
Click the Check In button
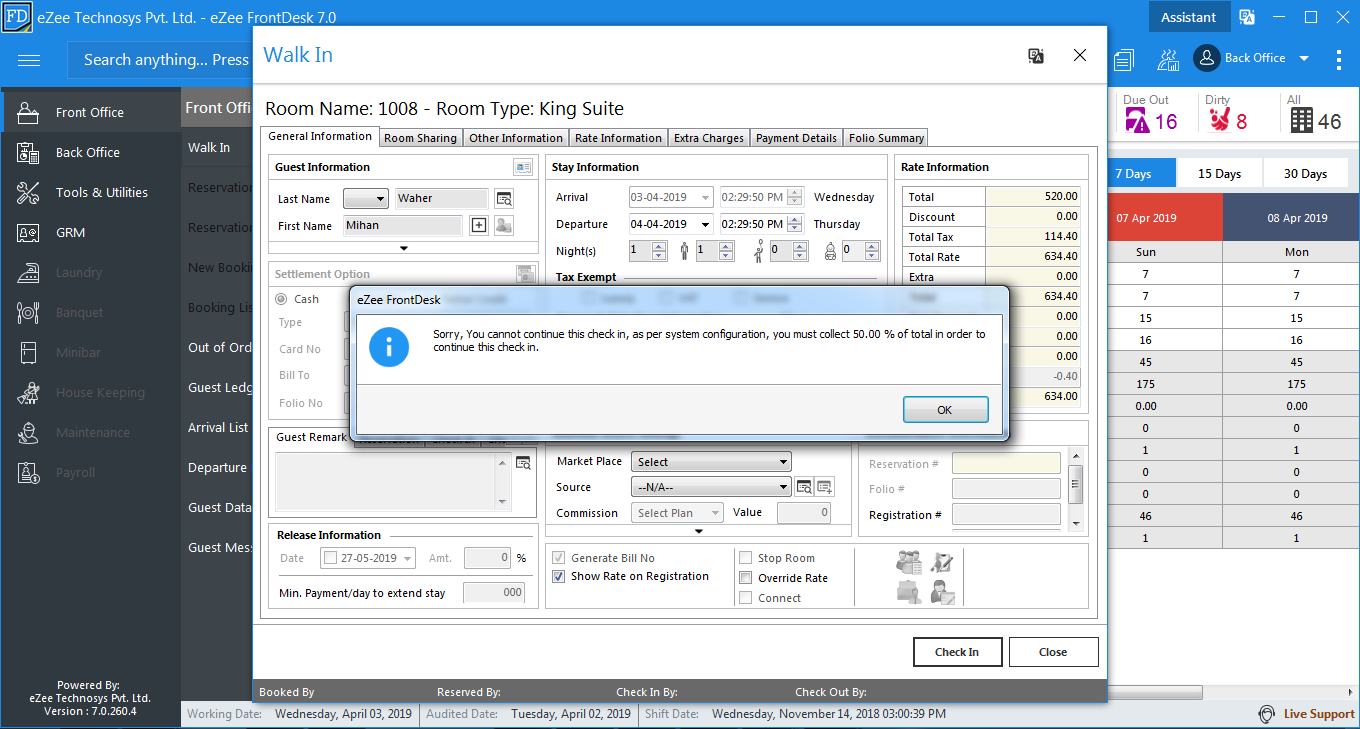pos(957,652)
